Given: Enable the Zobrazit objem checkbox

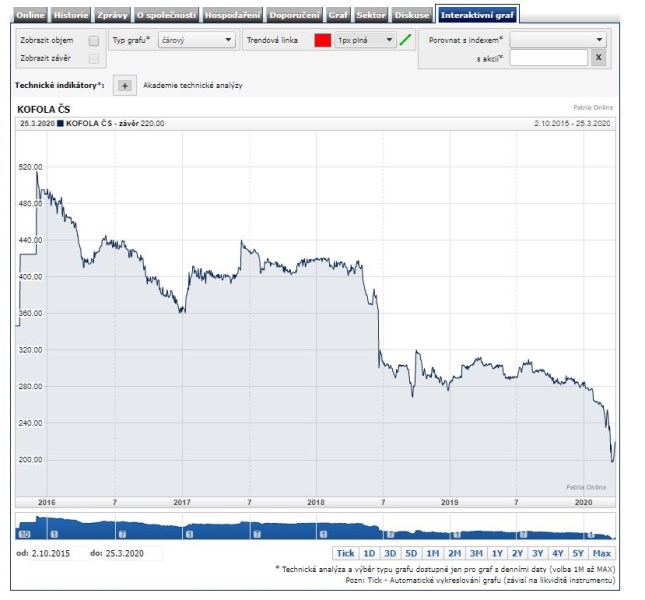Looking at the screenshot, I should click(94, 41).
